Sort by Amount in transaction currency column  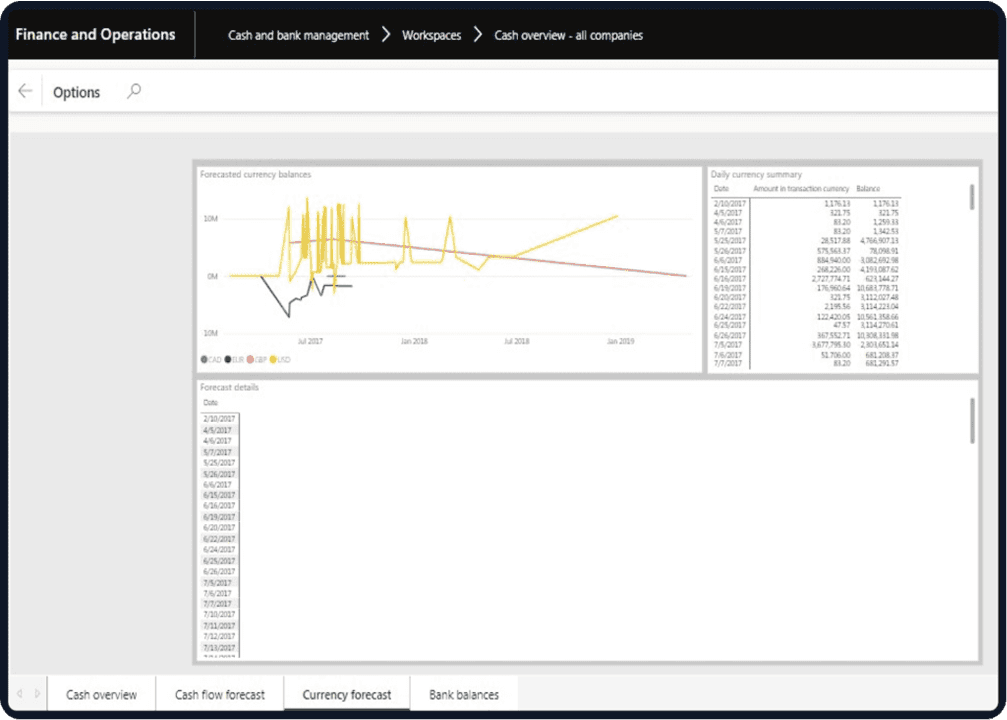point(801,189)
